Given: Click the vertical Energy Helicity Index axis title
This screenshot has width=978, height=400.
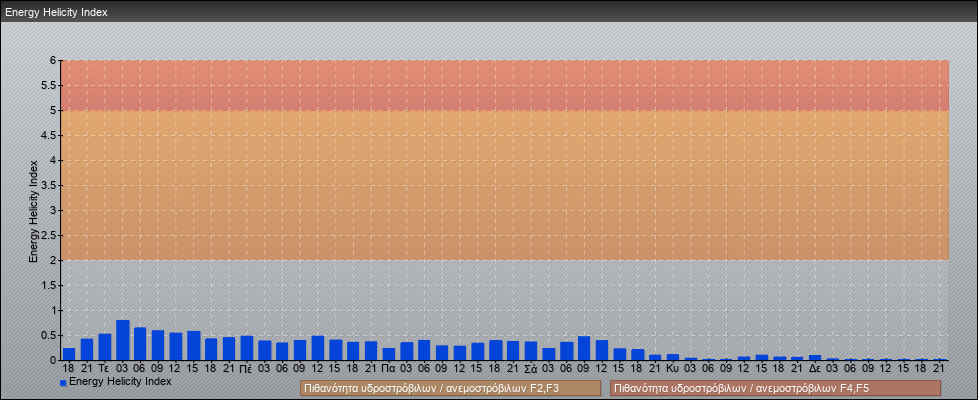Looking at the screenshot, I should click(x=33, y=211).
